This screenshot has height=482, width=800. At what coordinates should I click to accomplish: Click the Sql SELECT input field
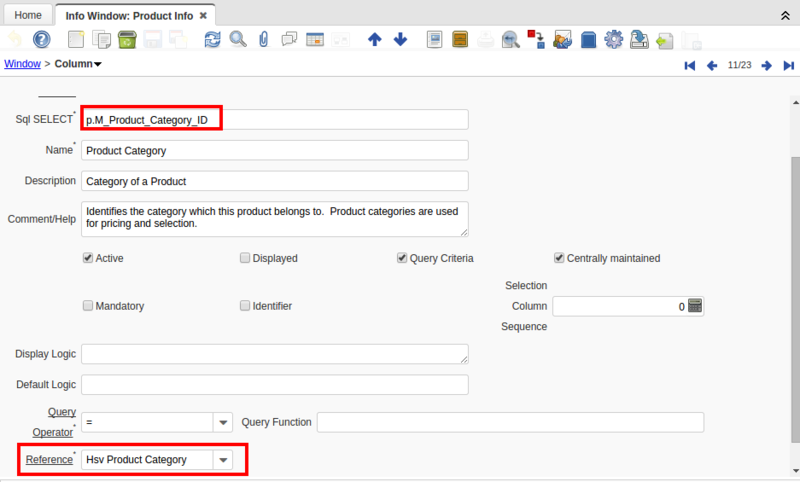click(x=275, y=120)
